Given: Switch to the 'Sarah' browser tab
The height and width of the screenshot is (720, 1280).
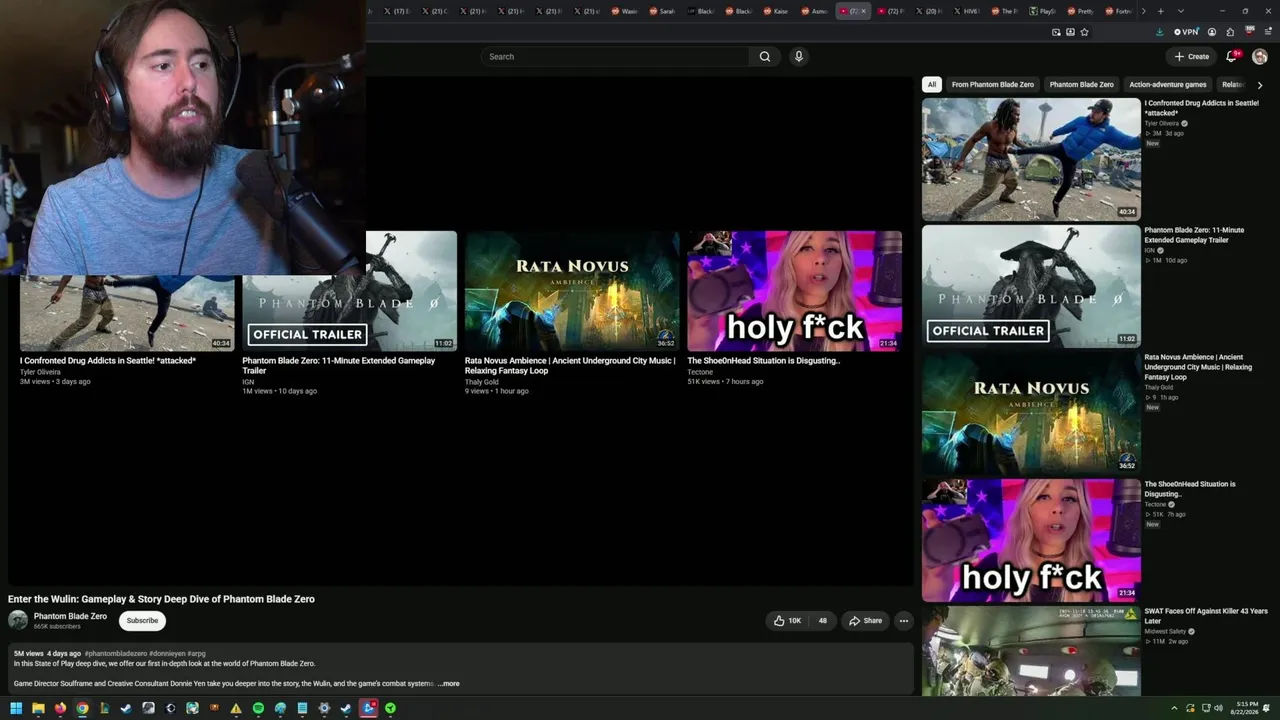Looking at the screenshot, I should [663, 11].
